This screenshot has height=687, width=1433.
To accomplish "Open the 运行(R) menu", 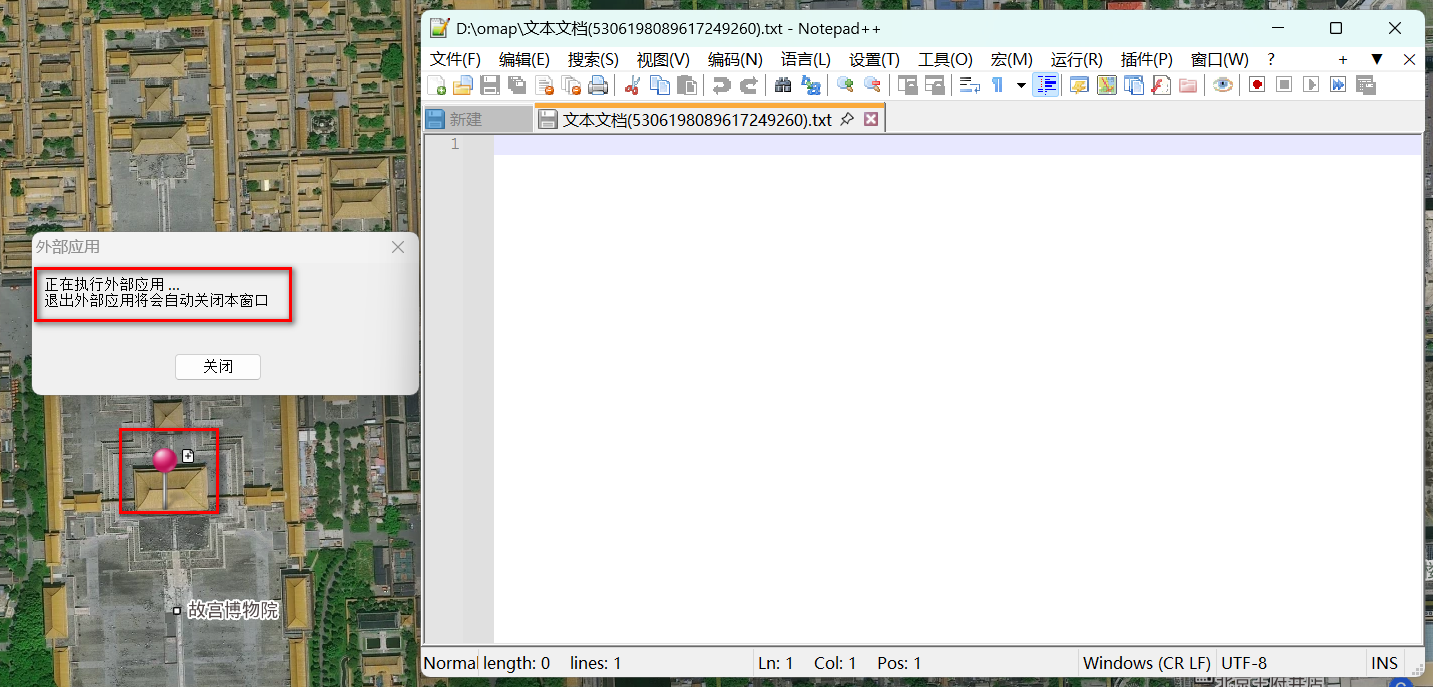I will (x=1076, y=60).
